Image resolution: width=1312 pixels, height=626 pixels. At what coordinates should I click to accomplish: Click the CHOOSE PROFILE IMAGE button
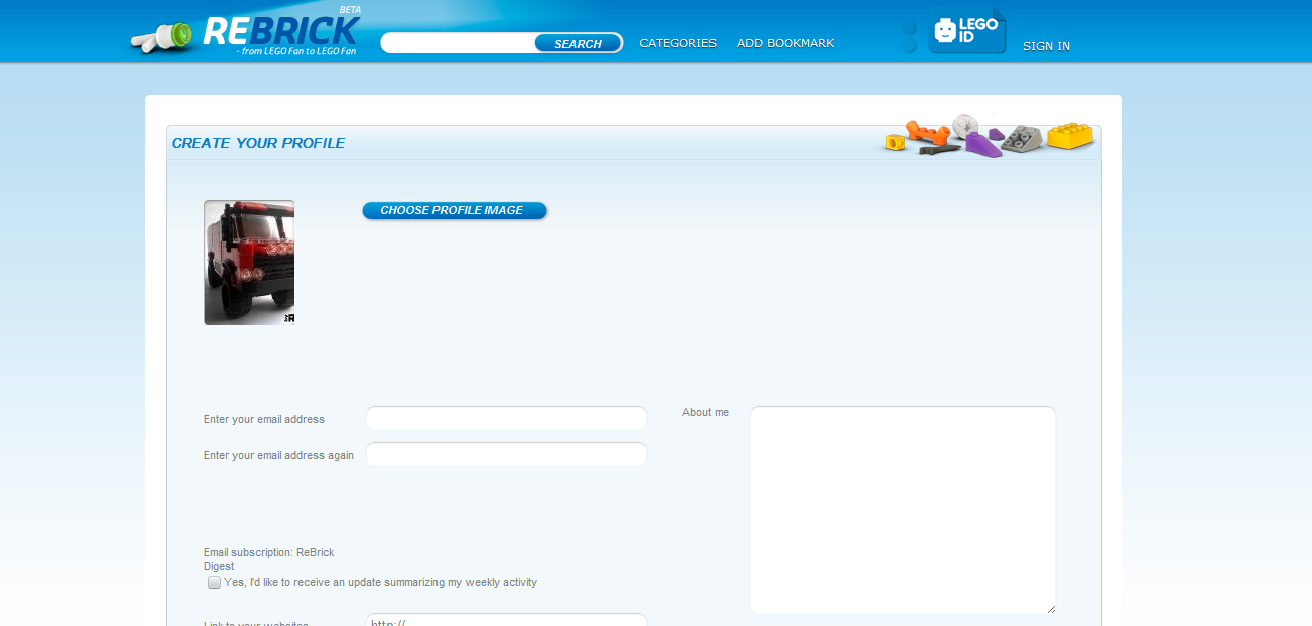454,210
